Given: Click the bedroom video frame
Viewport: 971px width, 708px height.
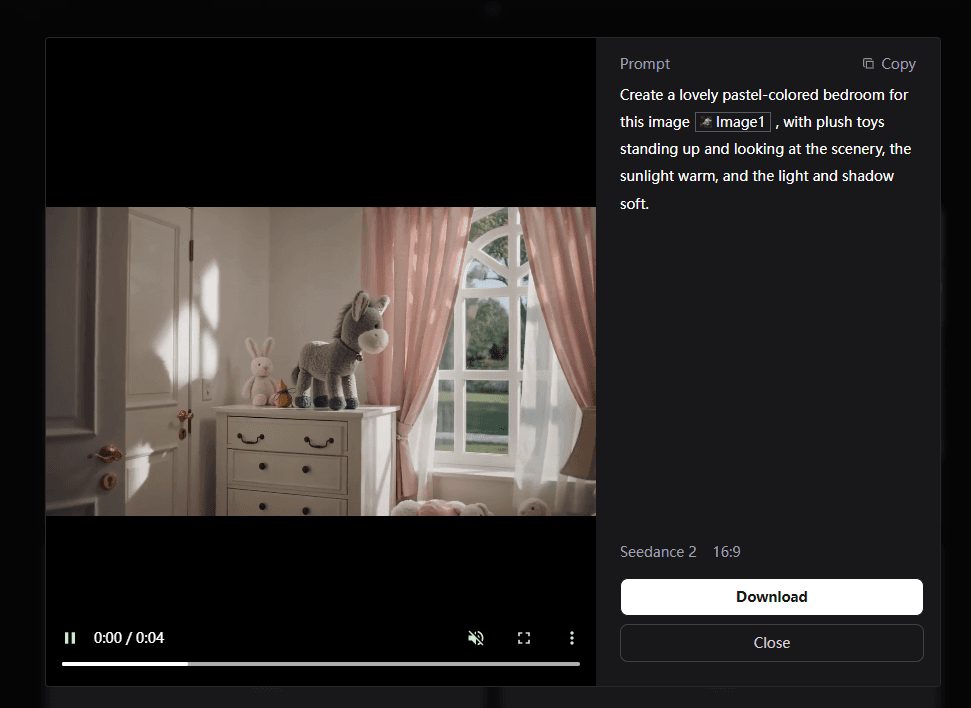Looking at the screenshot, I should 320,361.
